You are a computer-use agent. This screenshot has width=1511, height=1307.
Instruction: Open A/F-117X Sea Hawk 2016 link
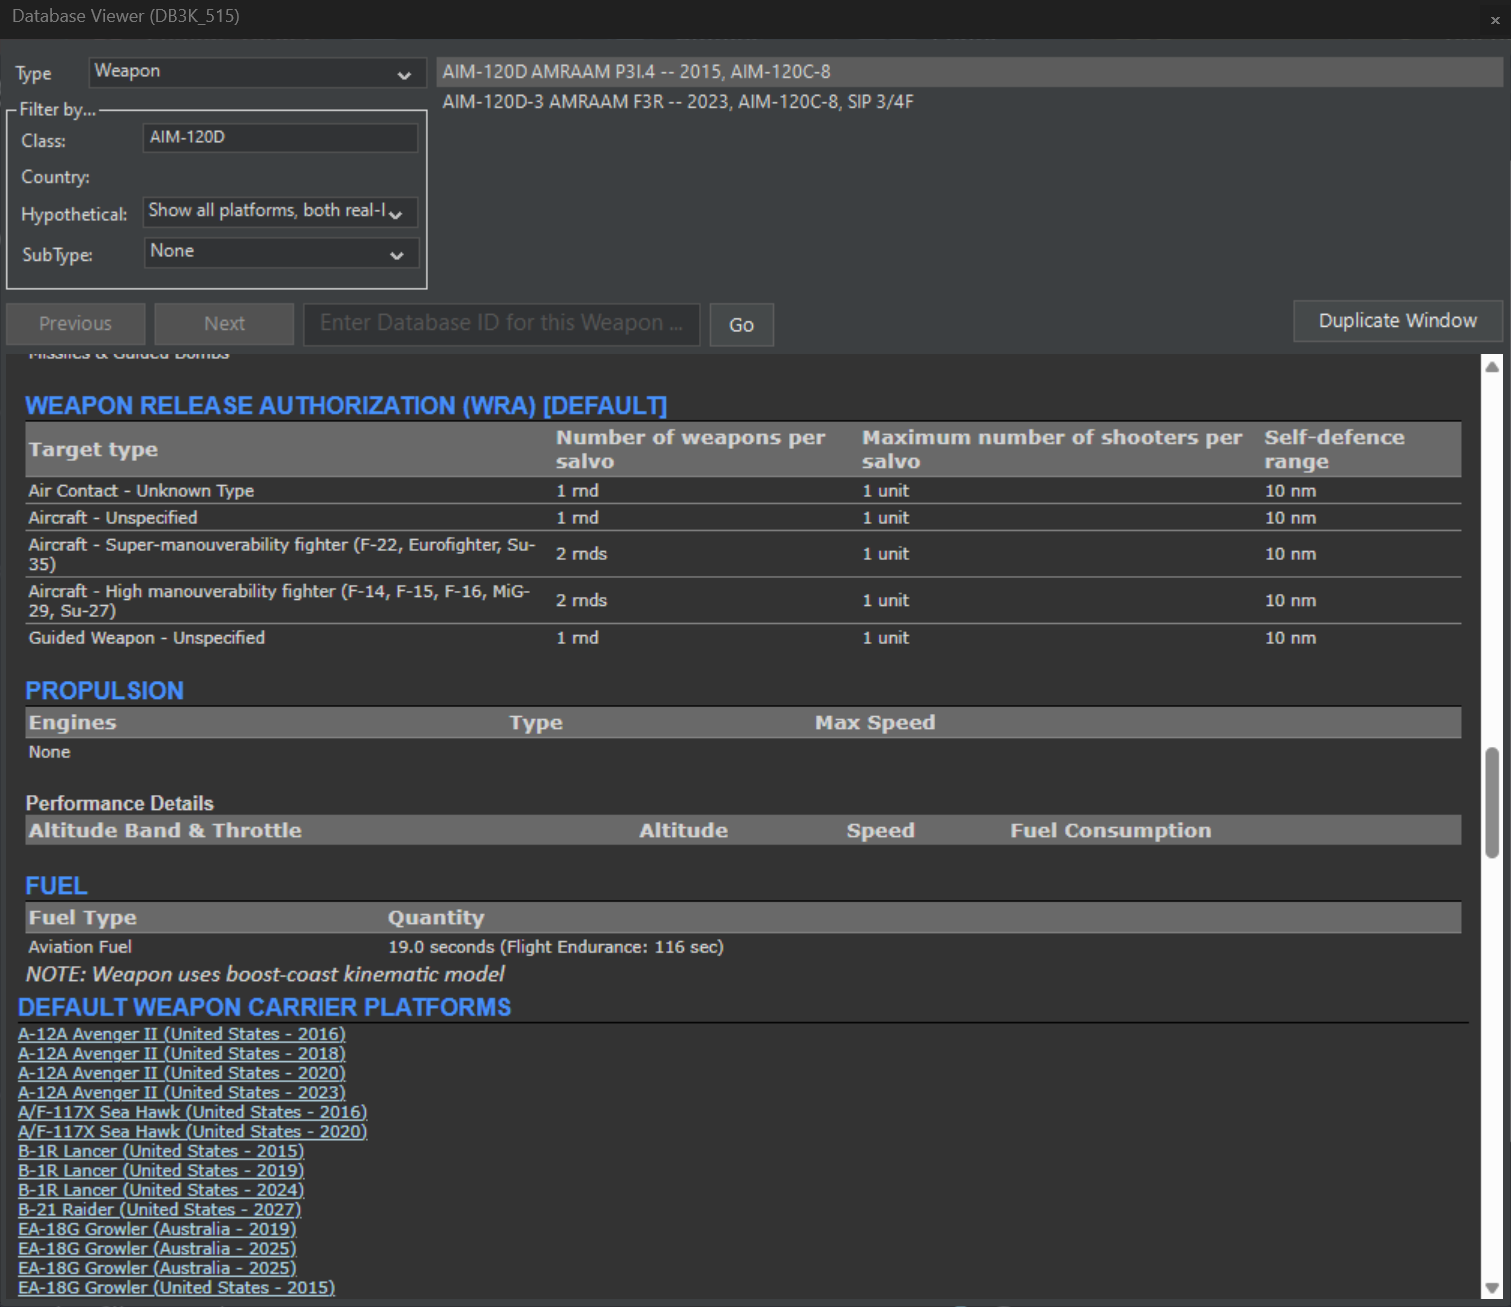click(192, 1112)
